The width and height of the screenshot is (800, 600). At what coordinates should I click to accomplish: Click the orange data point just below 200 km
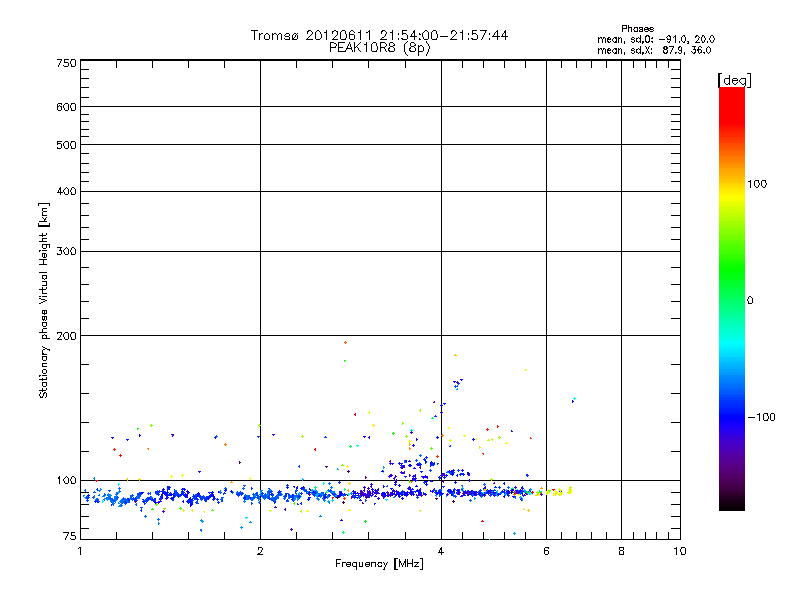pos(345,342)
